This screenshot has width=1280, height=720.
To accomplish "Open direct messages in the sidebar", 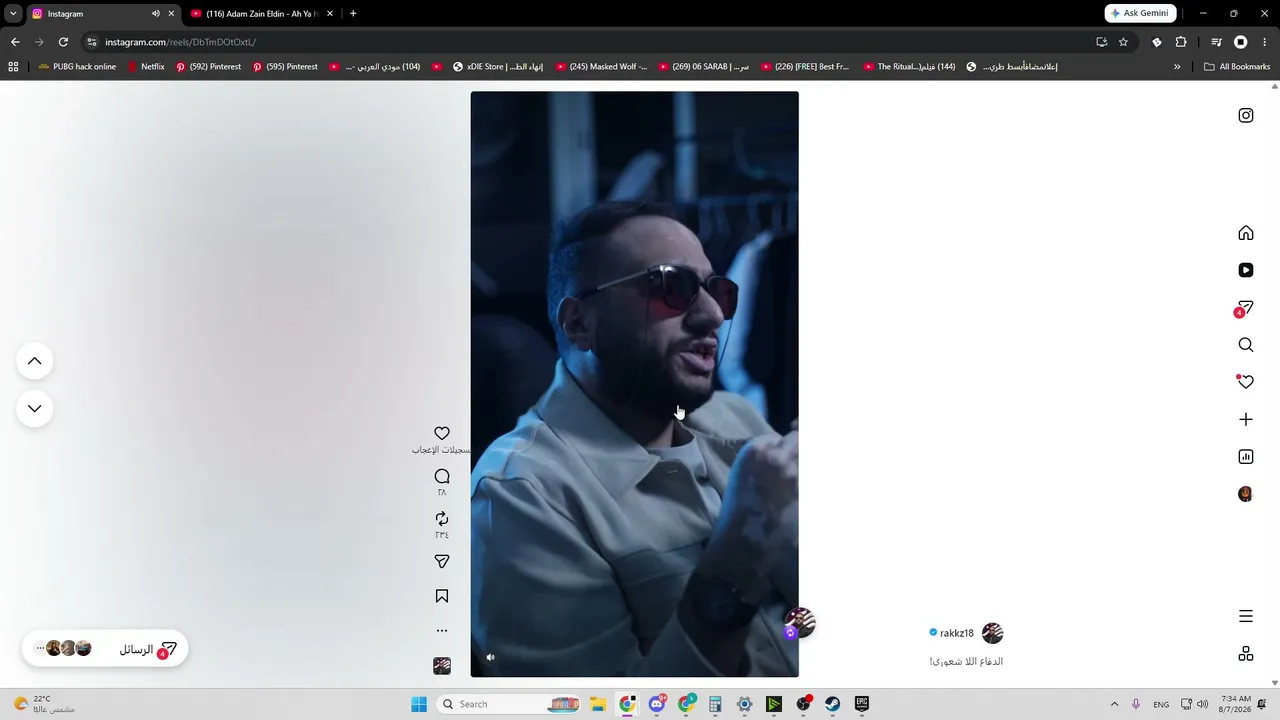I will [1245, 308].
